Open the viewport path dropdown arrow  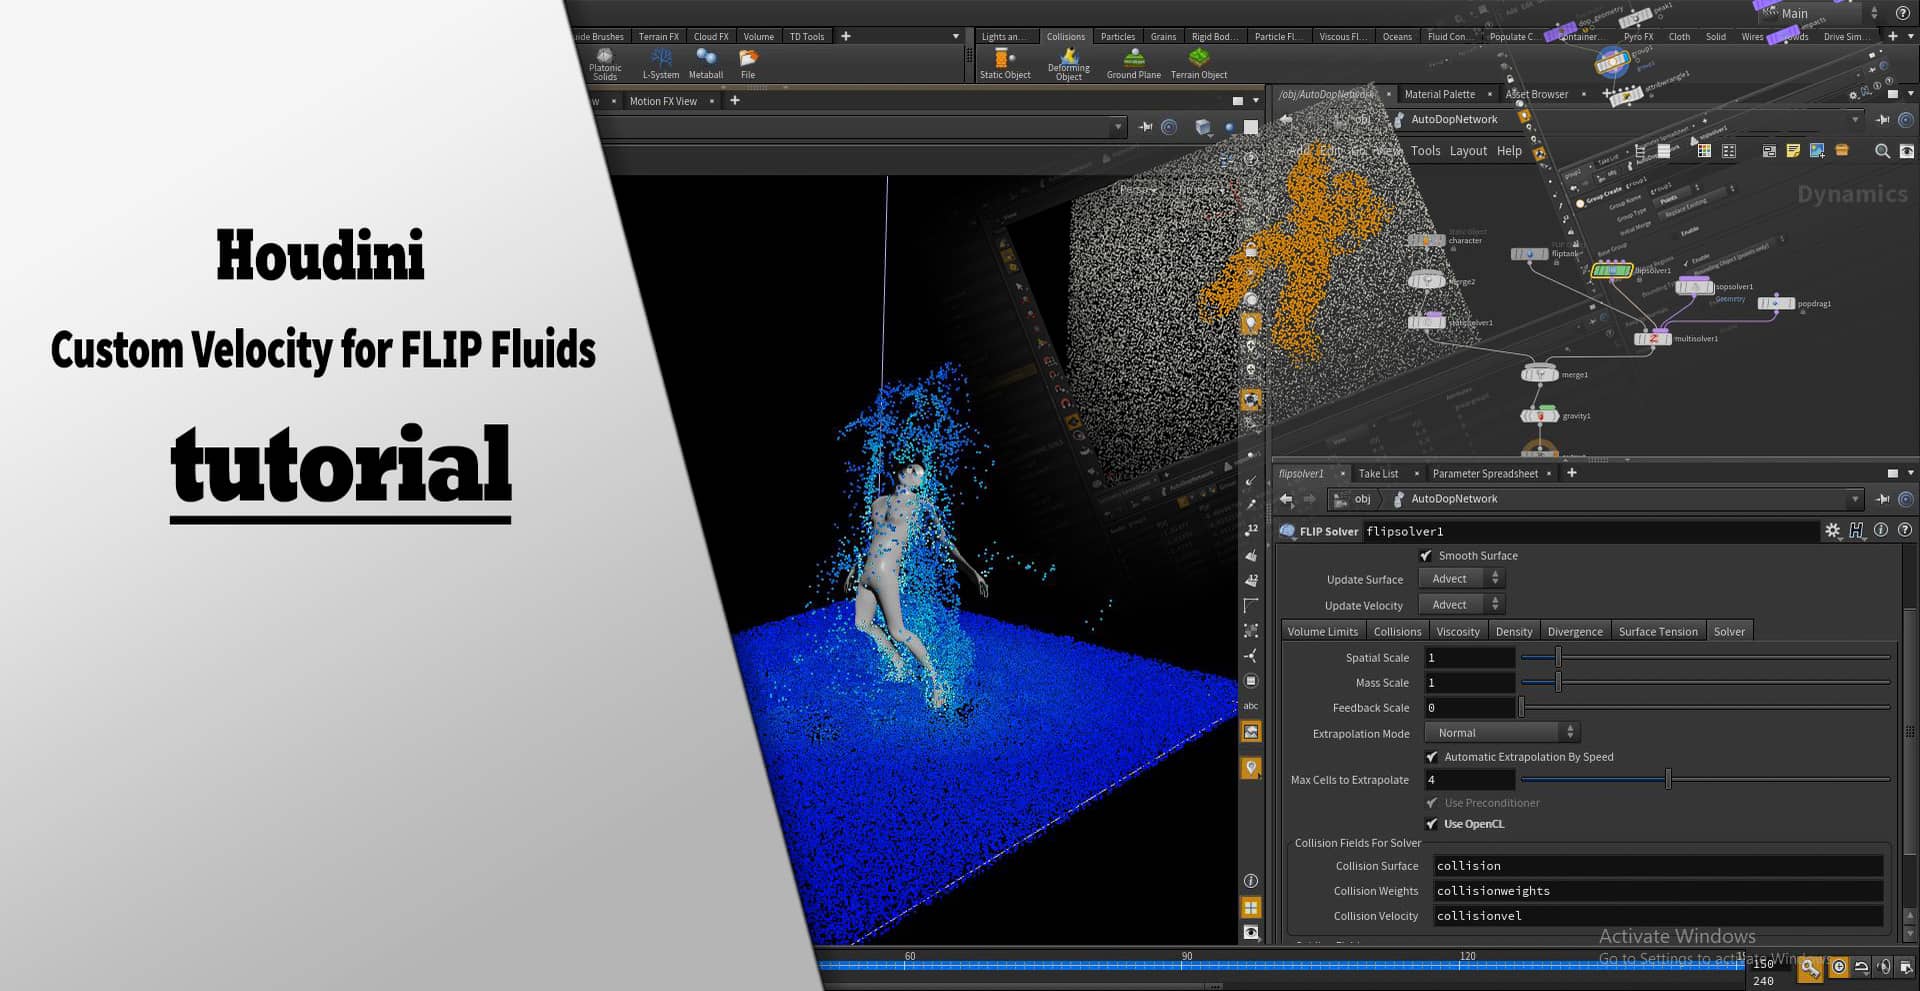[x=1117, y=127]
